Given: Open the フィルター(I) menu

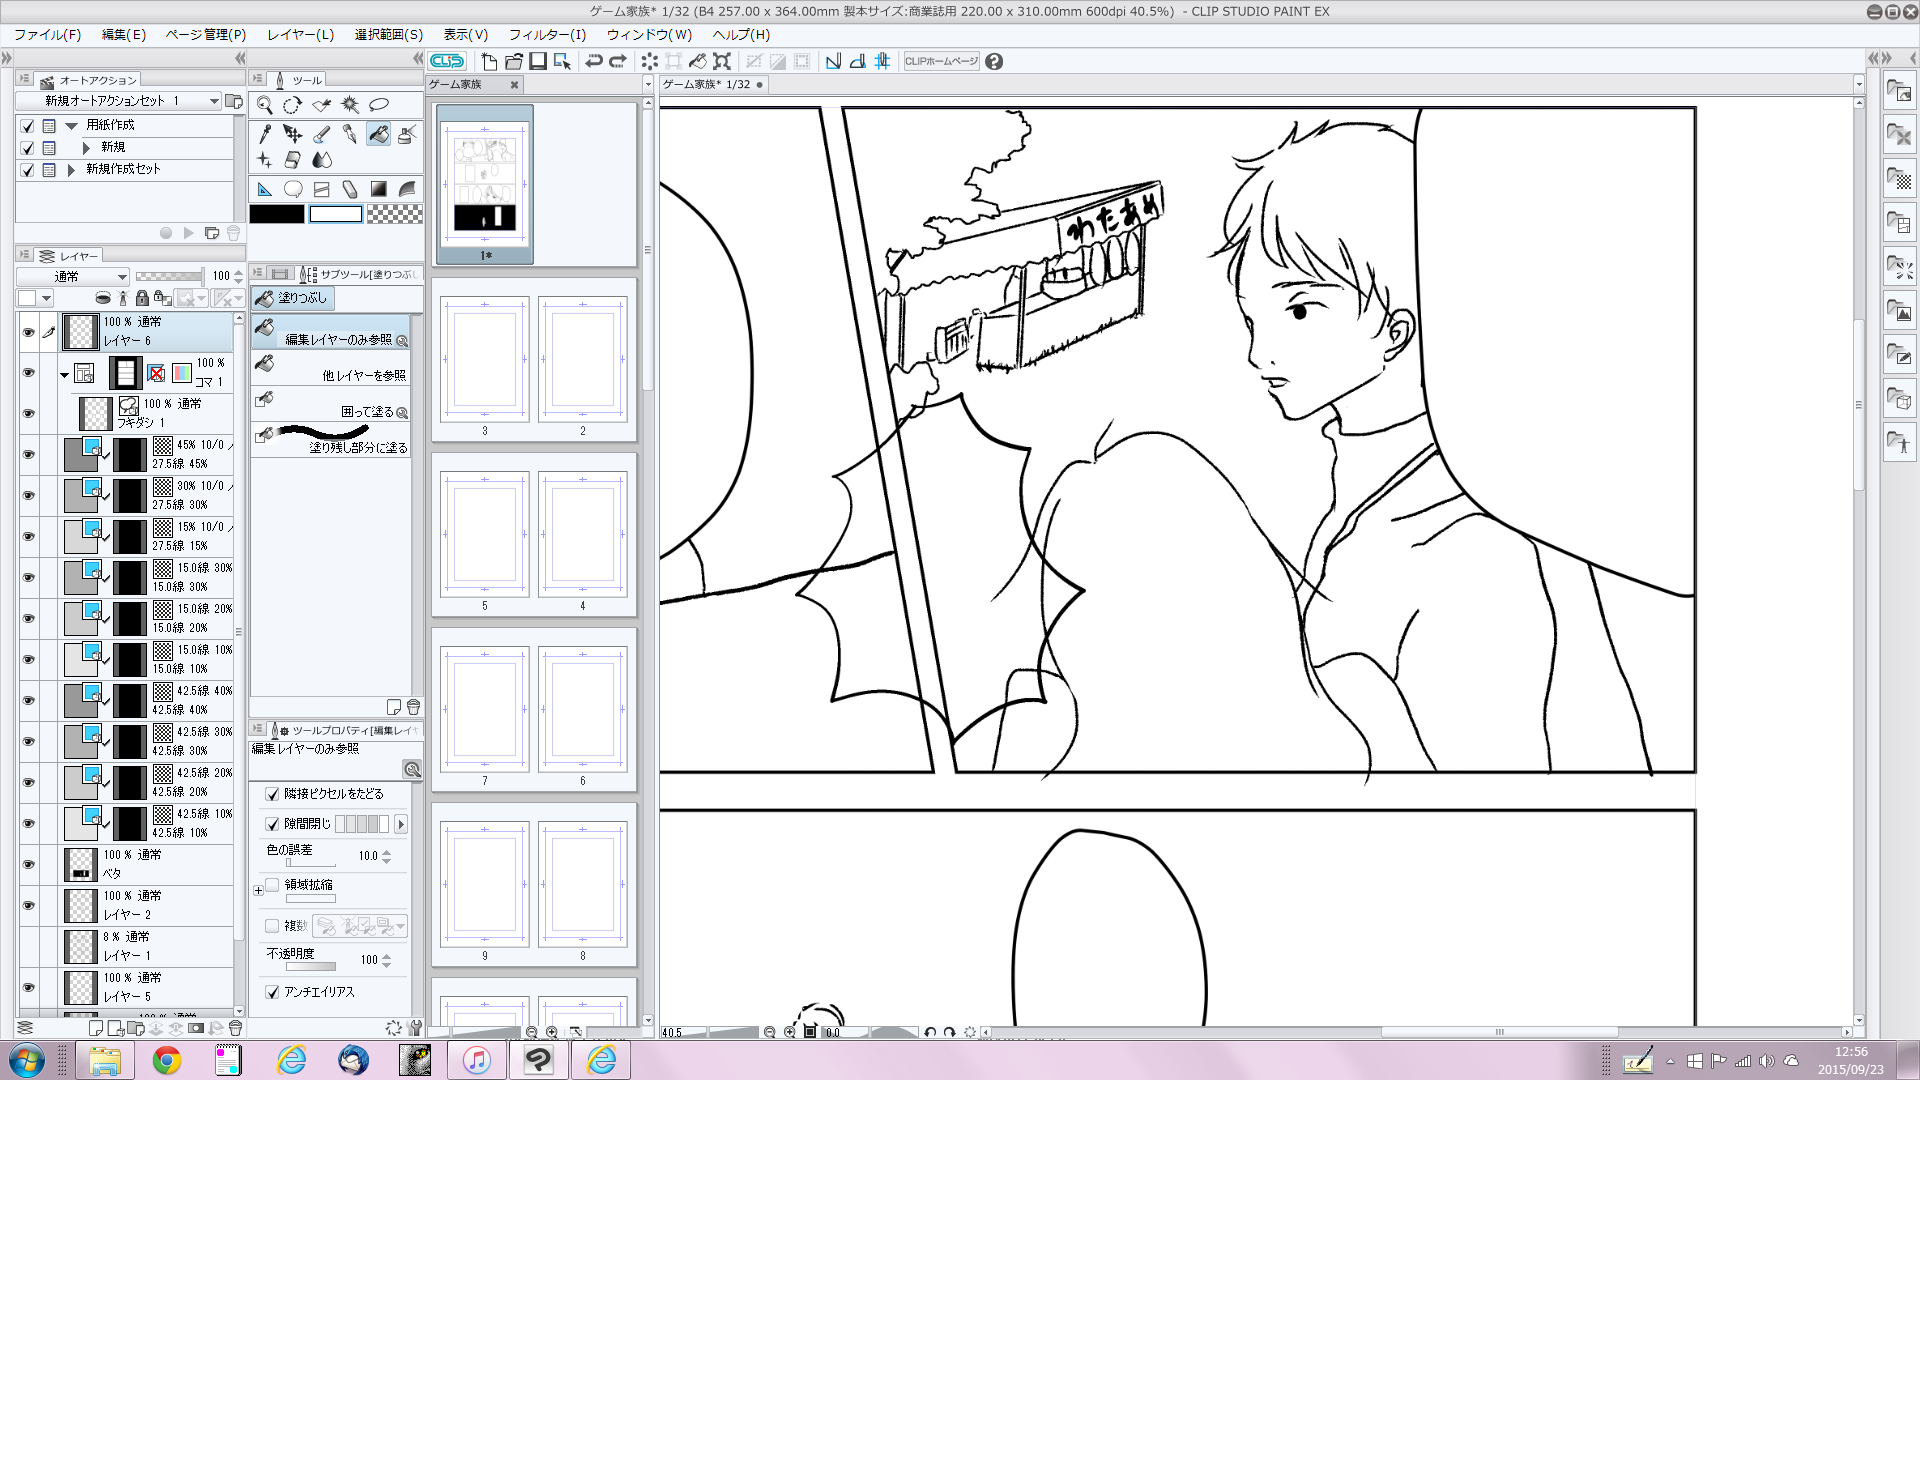Looking at the screenshot, I should 547,35.
